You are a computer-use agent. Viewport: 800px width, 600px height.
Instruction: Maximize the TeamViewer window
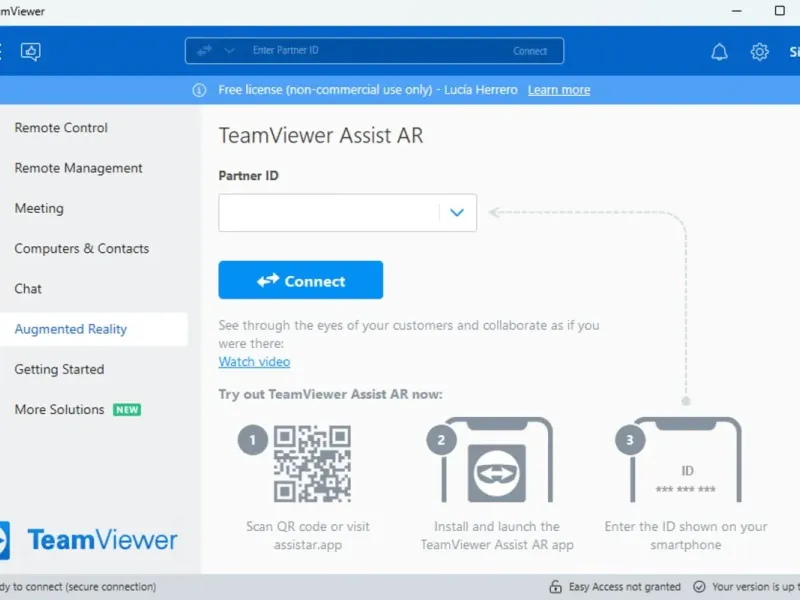(x=779, y=11)
